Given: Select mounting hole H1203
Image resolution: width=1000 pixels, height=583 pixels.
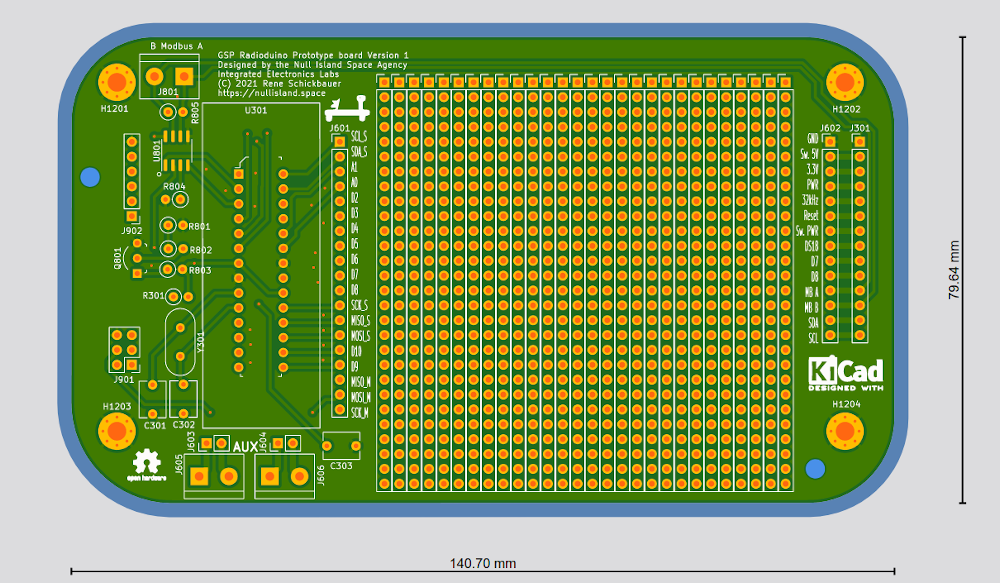Looking at the screenshot, I should (x=117, y=431).
